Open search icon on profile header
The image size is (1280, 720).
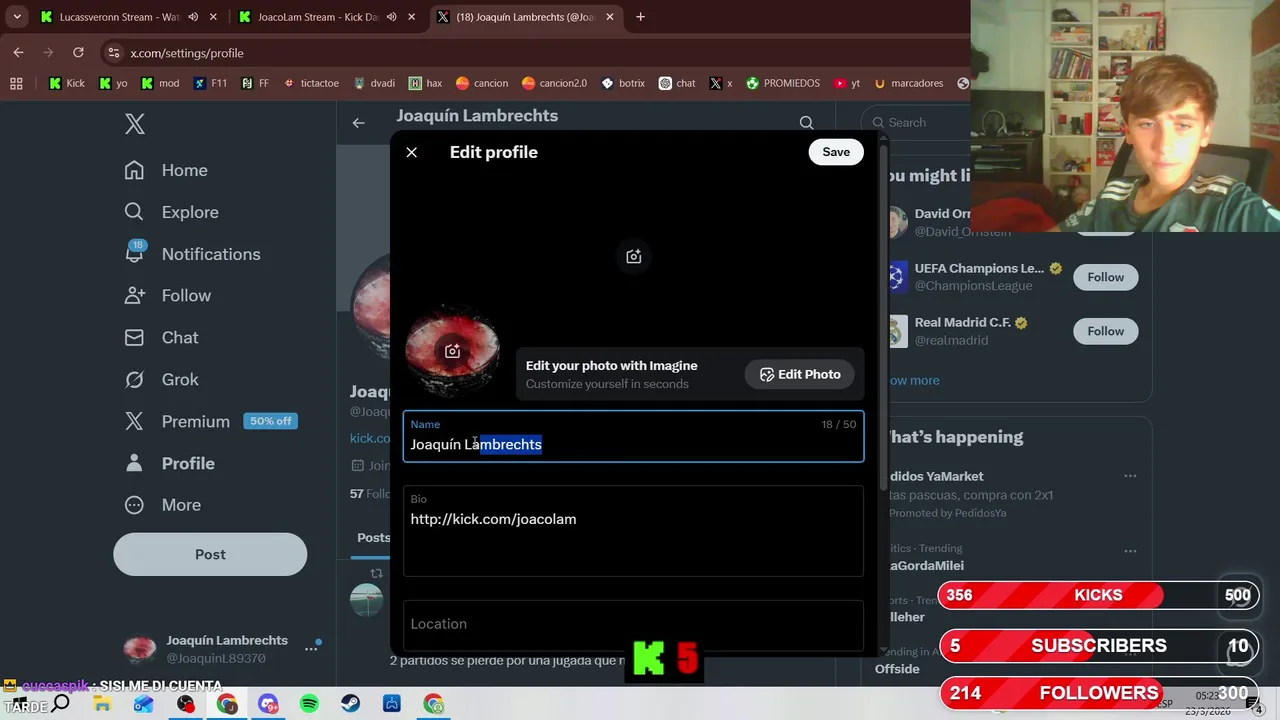click(x=806, y=123)
